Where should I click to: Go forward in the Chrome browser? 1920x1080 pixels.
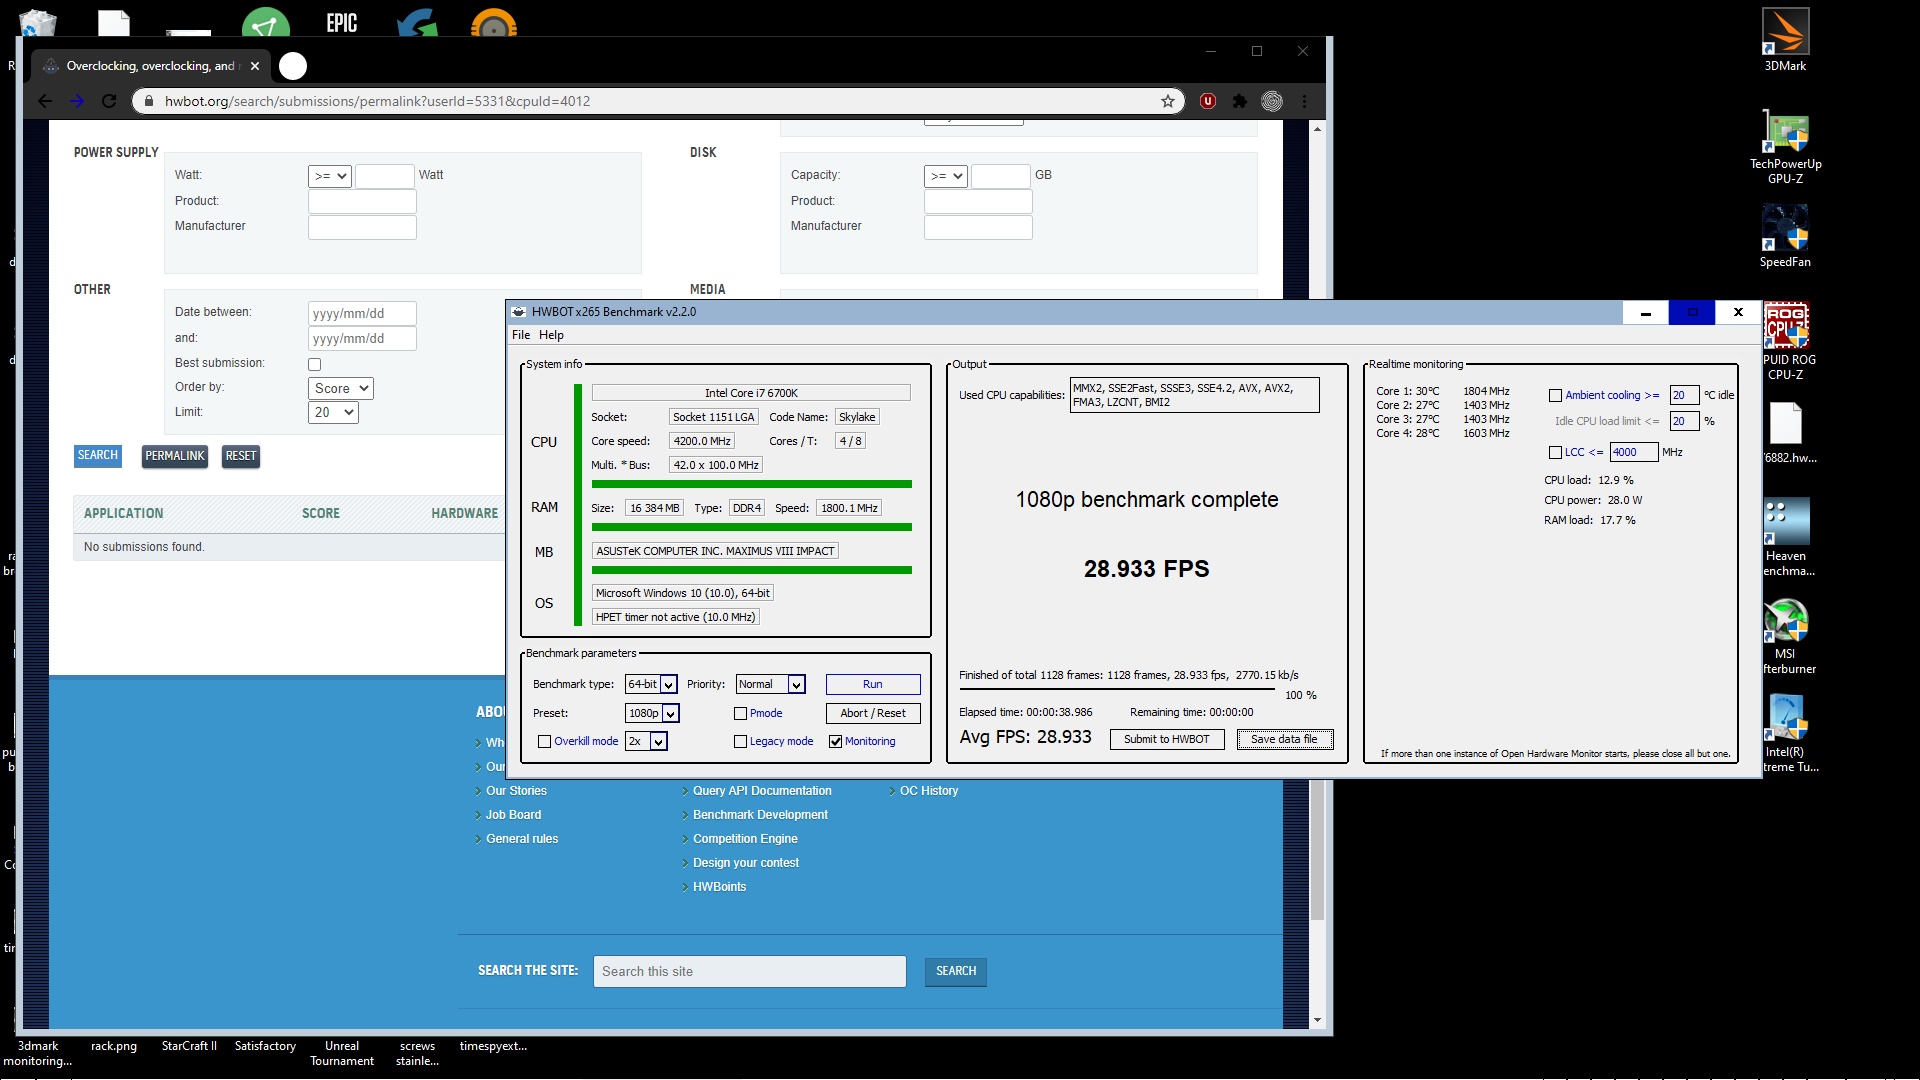[77, 101]
